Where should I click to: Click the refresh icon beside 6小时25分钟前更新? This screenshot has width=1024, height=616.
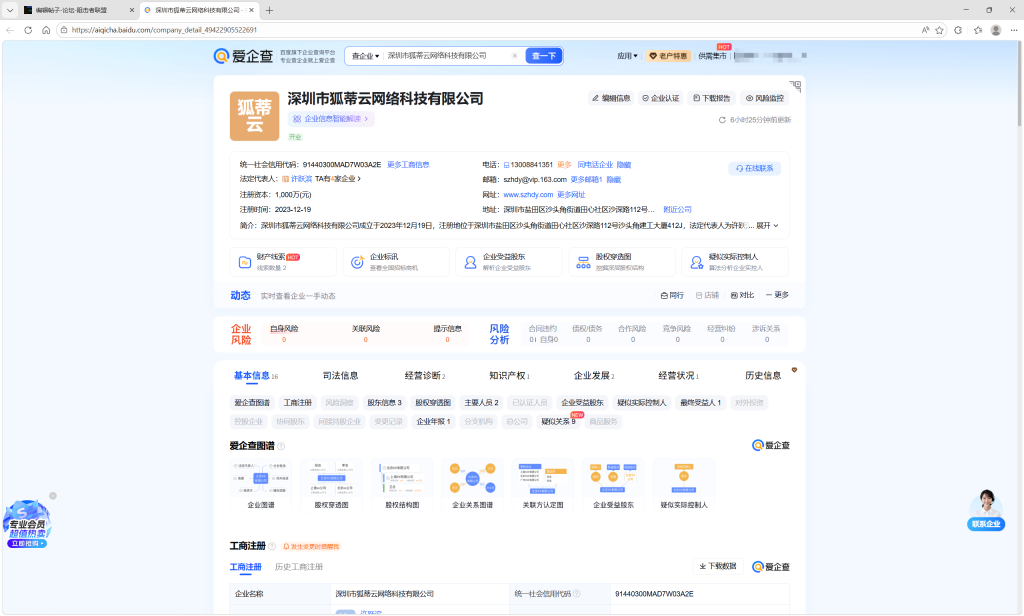[x=722, y=120]
